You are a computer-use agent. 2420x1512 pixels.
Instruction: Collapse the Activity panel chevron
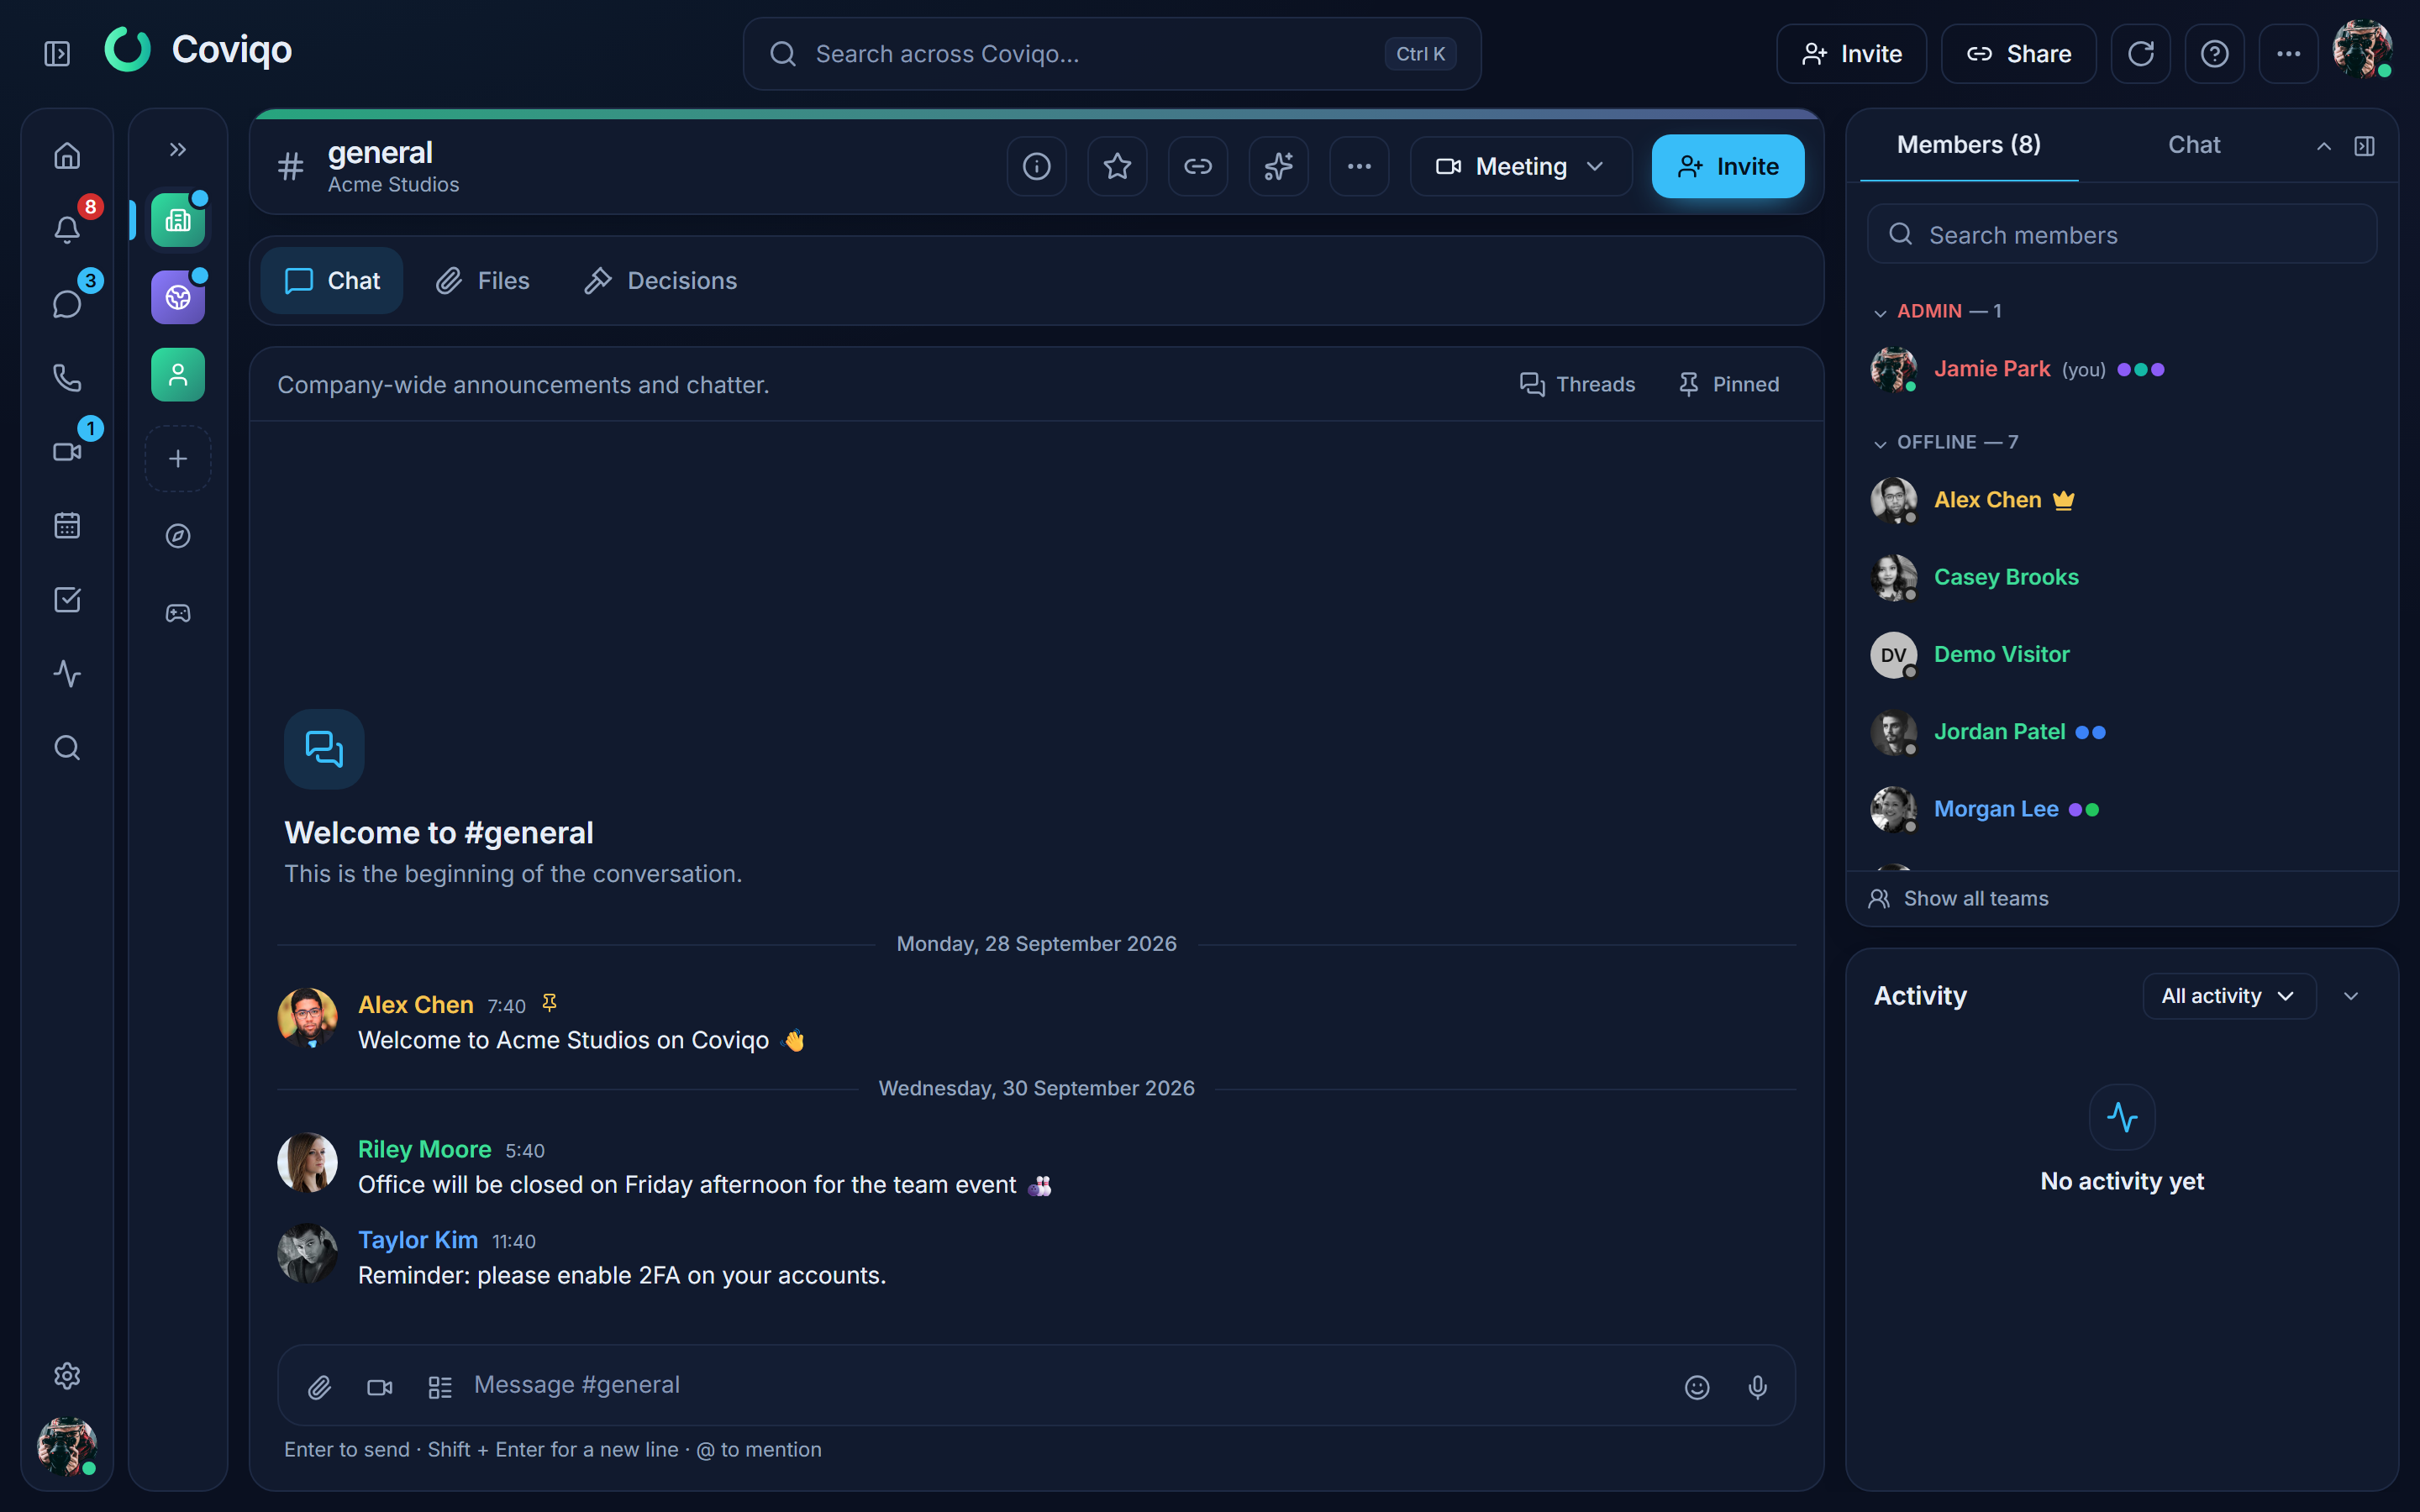point(2351,996)
